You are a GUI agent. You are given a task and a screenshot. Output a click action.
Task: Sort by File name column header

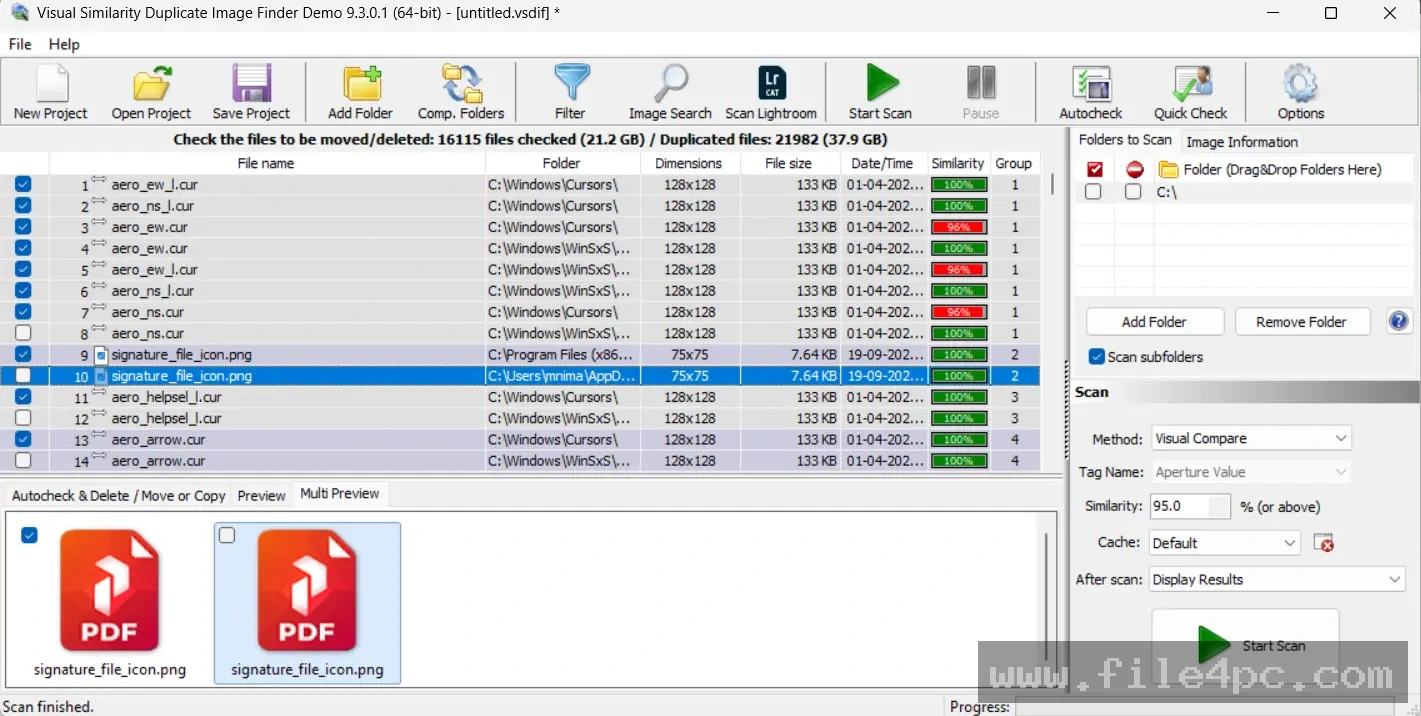pyautogui.click(x=266, y=163)
